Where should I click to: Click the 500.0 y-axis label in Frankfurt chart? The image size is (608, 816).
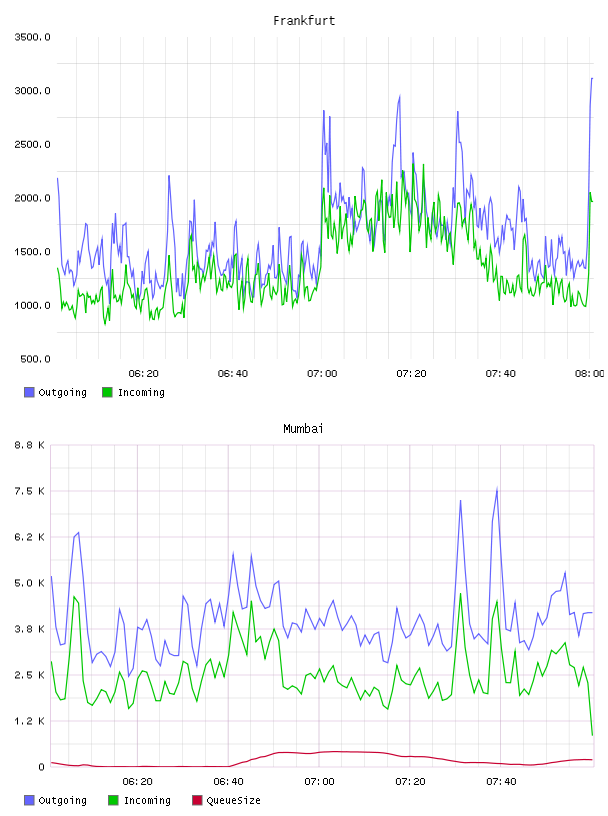pos(35,359)
